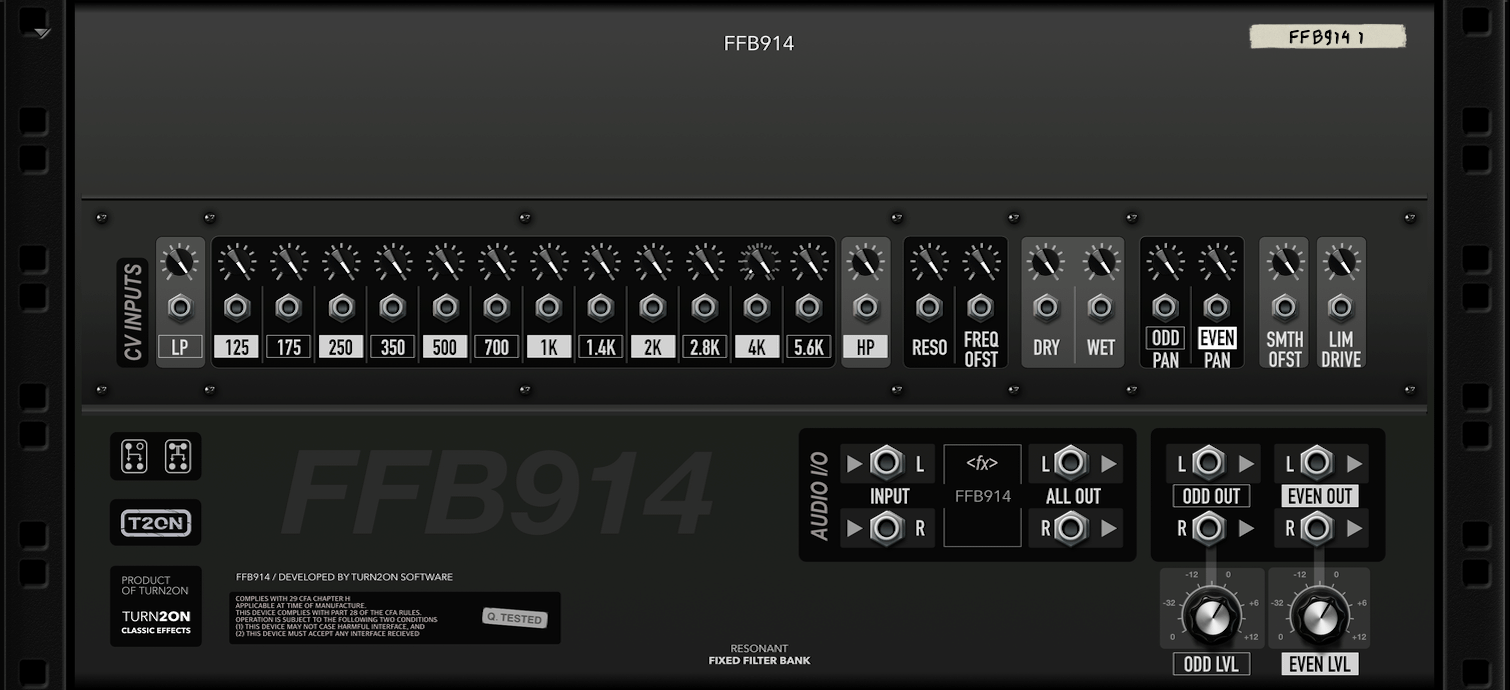This screenshot has height=690, width=1510.
Task: Click the Resonant Fixed Filter Bank caption
Action: click(x=759, y=654)
